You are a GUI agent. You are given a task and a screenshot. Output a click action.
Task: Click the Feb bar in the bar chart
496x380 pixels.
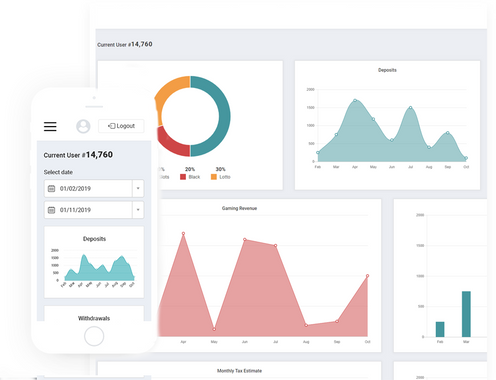(x=440, y=329)
